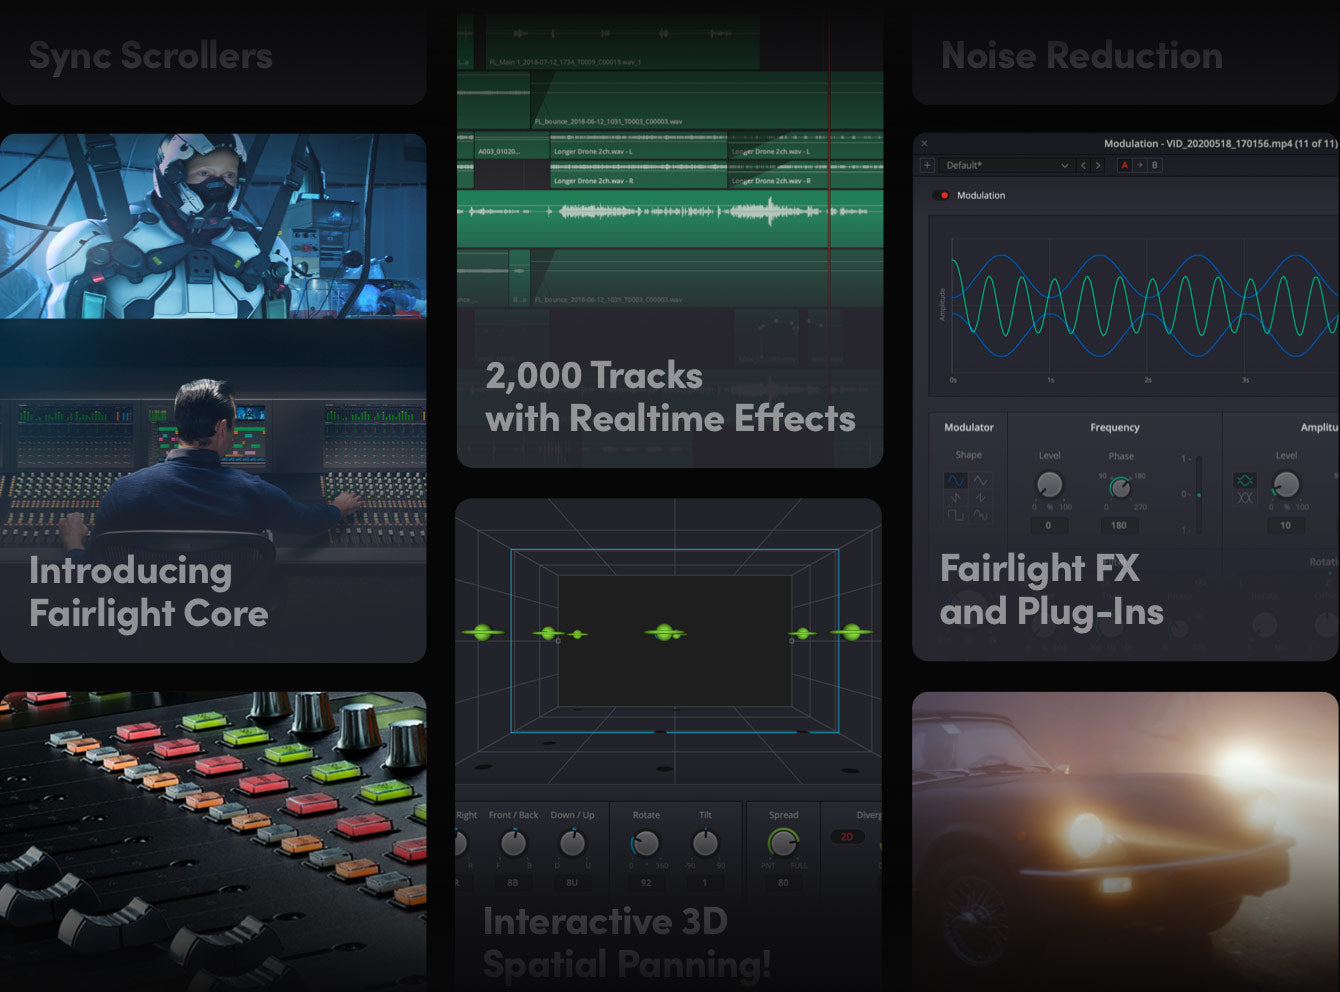Open the 2,000 Tracks with Realtime Effects card
1340x992 pixels.
(670, 397)
